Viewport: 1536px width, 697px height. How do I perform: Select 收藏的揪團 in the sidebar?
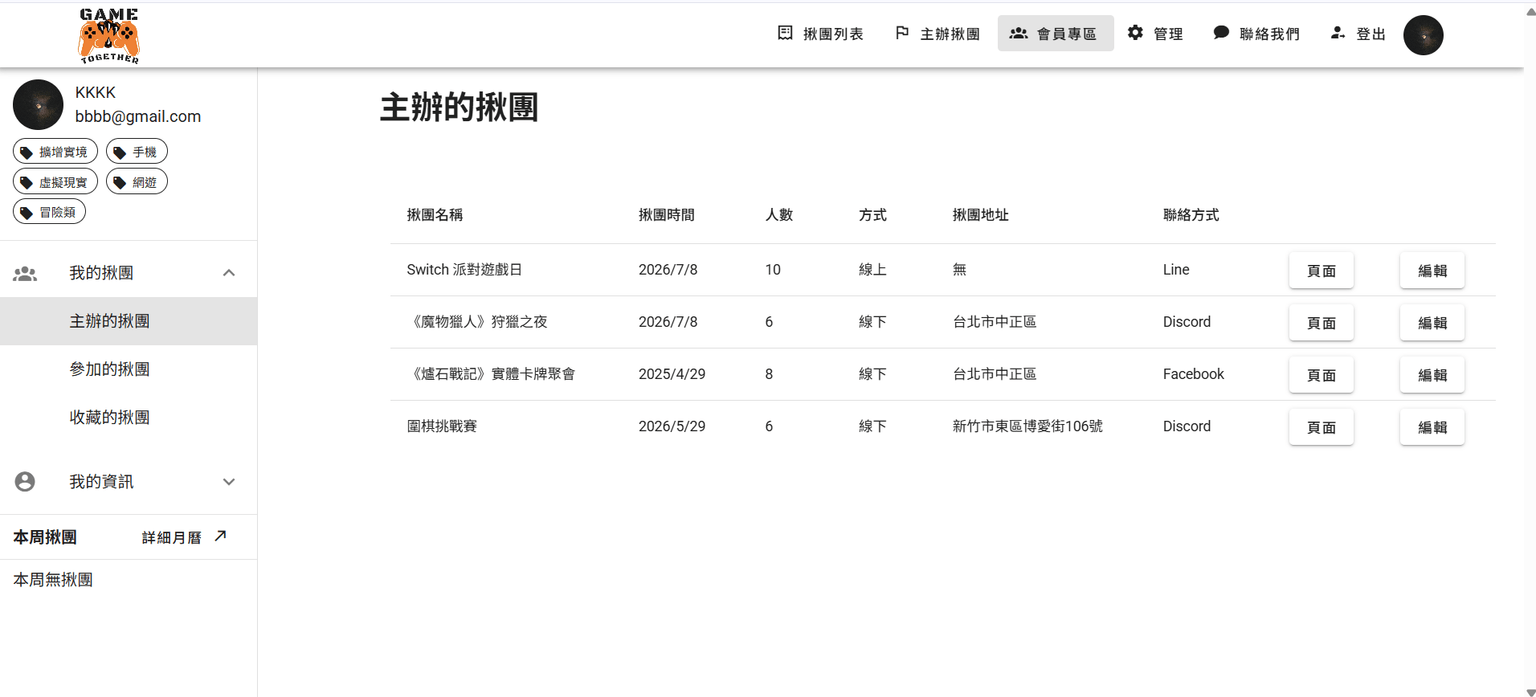[128, 417]
